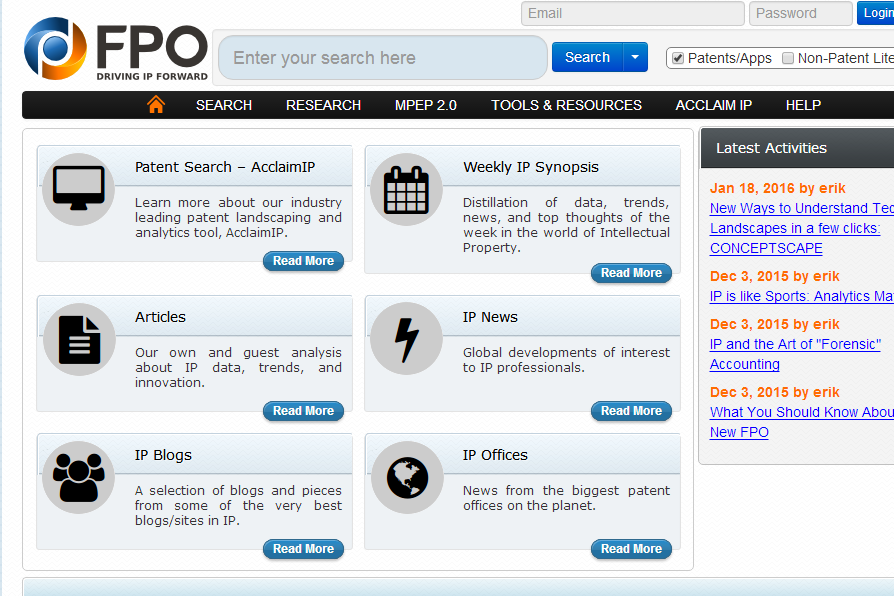Click the 'Jan 18, 2016 by erik' byline

[x=778, y=188]
